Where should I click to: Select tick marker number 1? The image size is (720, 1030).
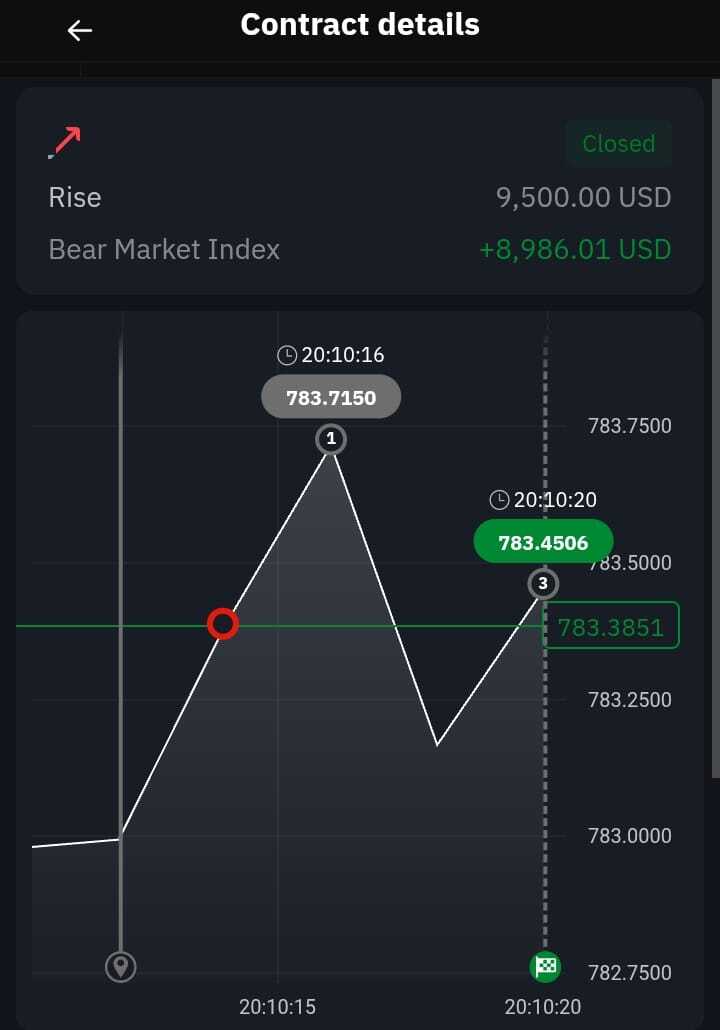click(x=331, y=439)
